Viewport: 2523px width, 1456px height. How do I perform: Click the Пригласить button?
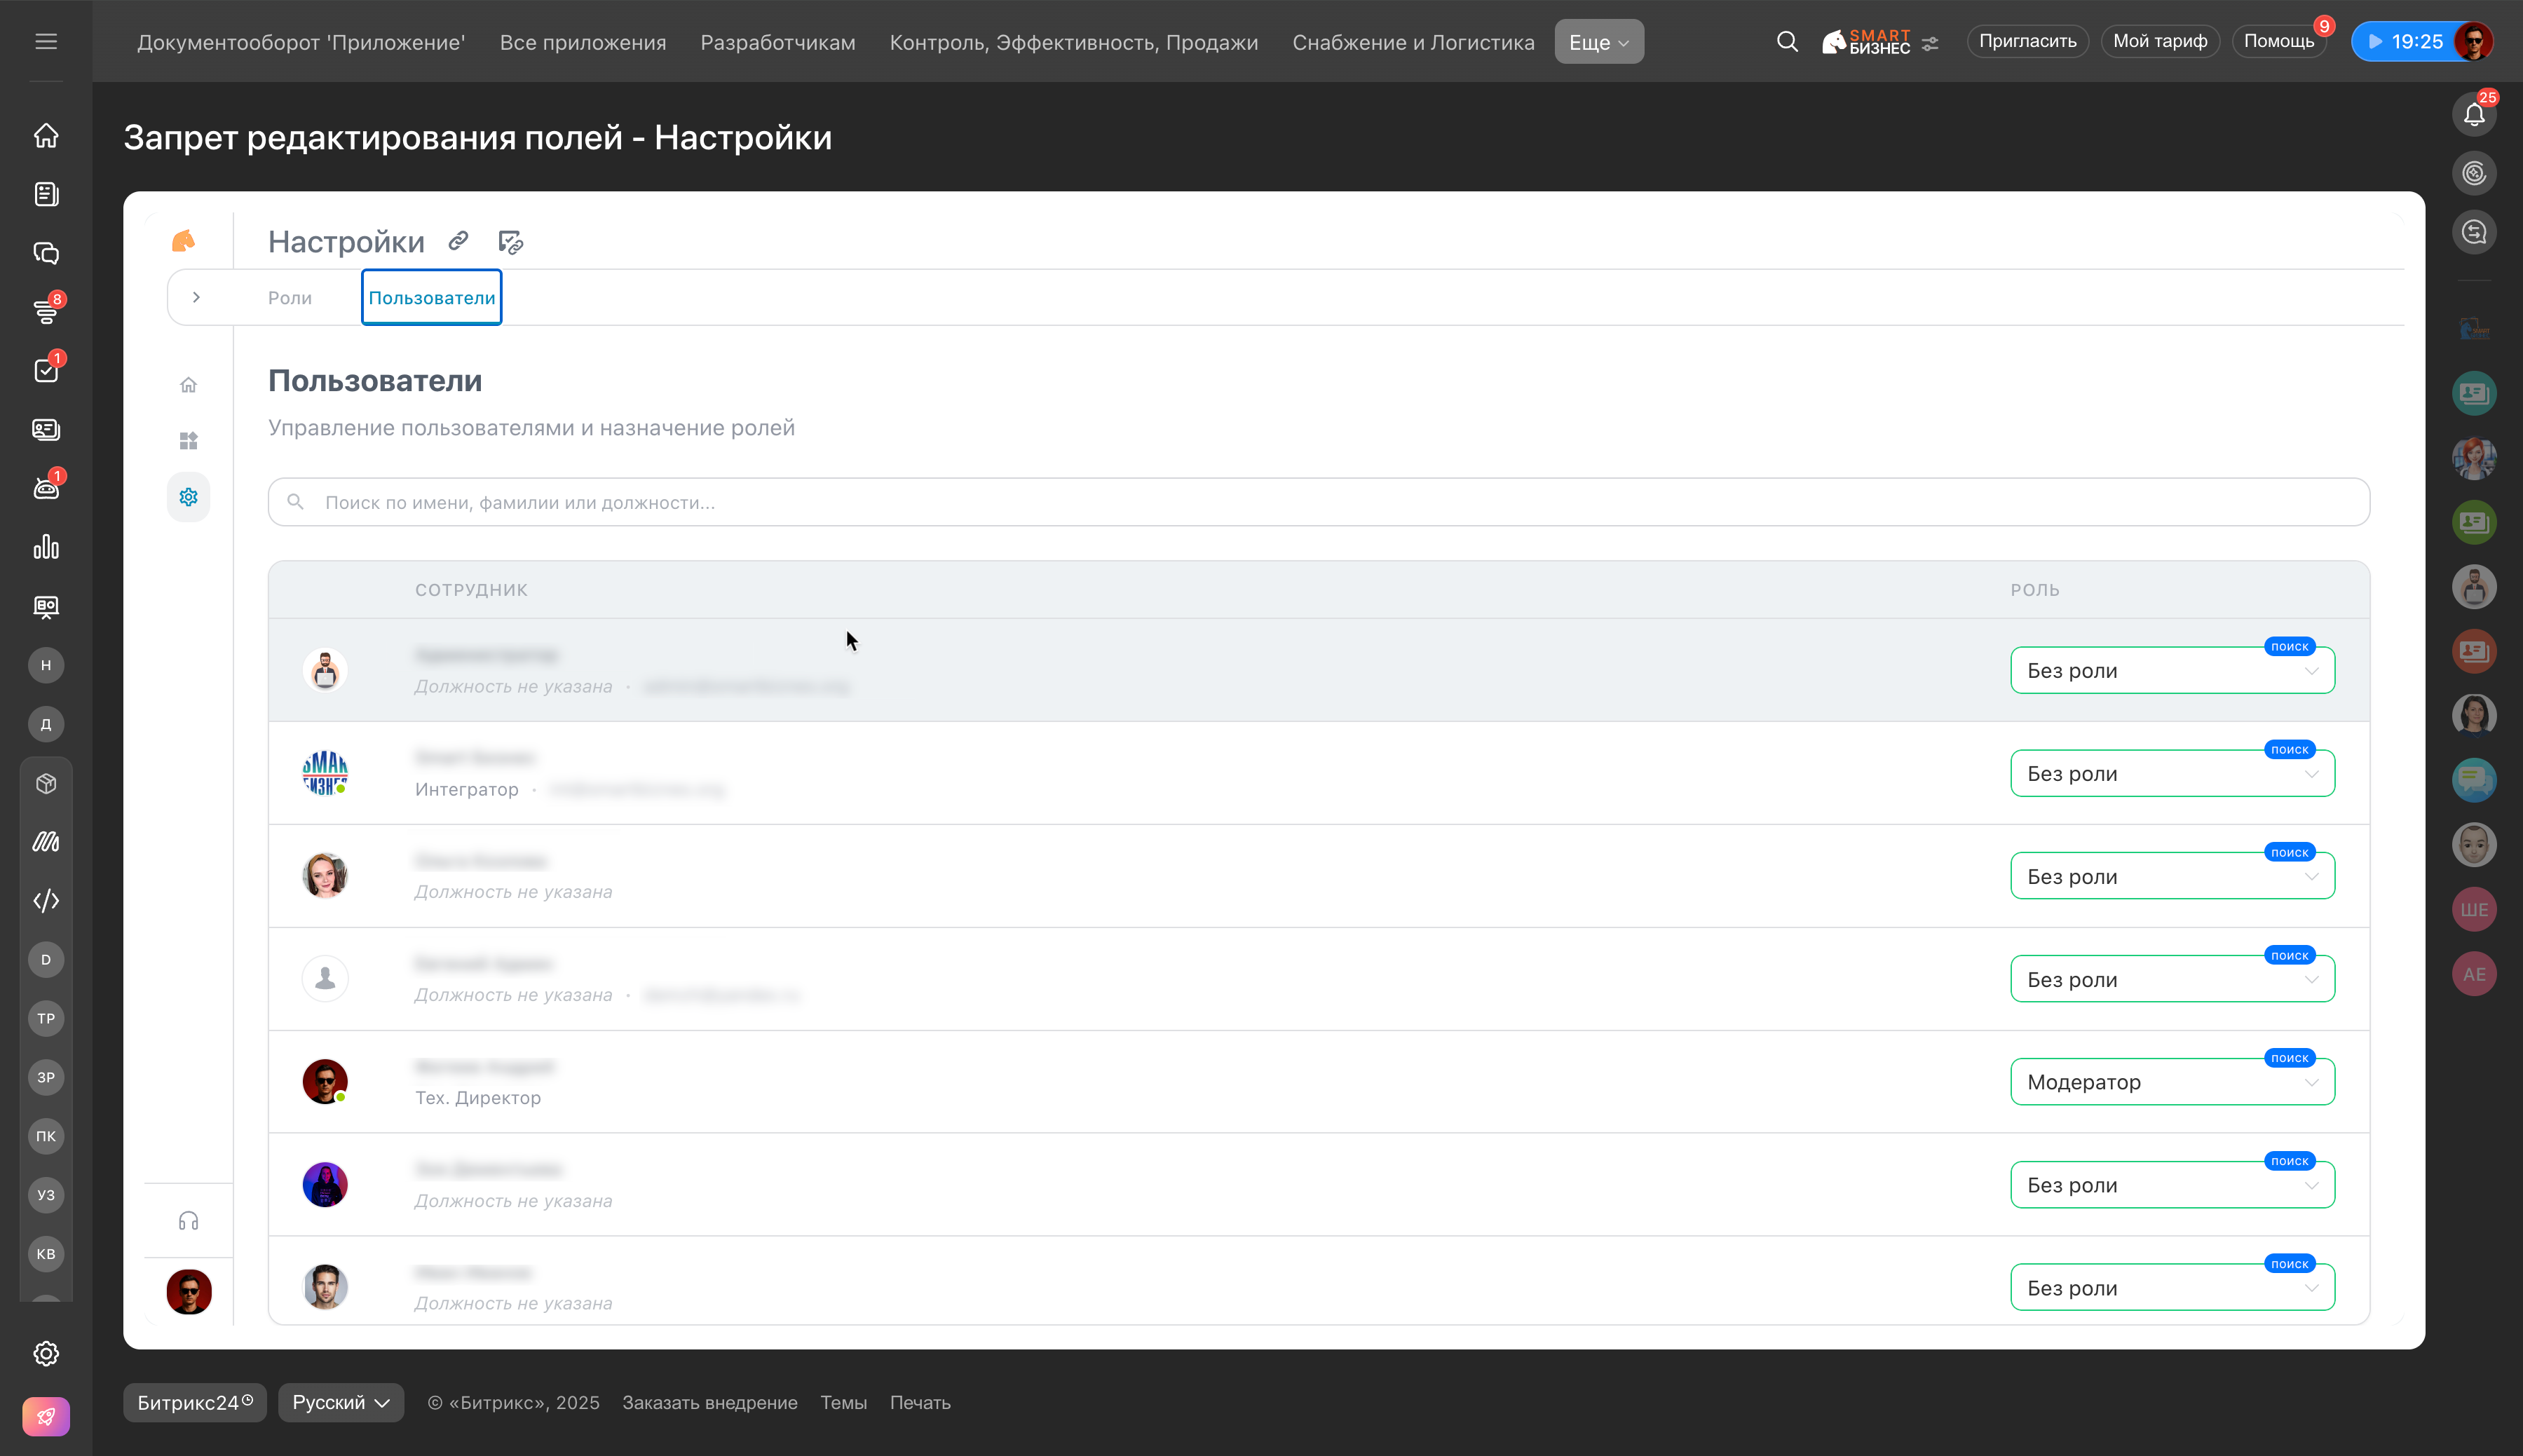coord(2027,41)
